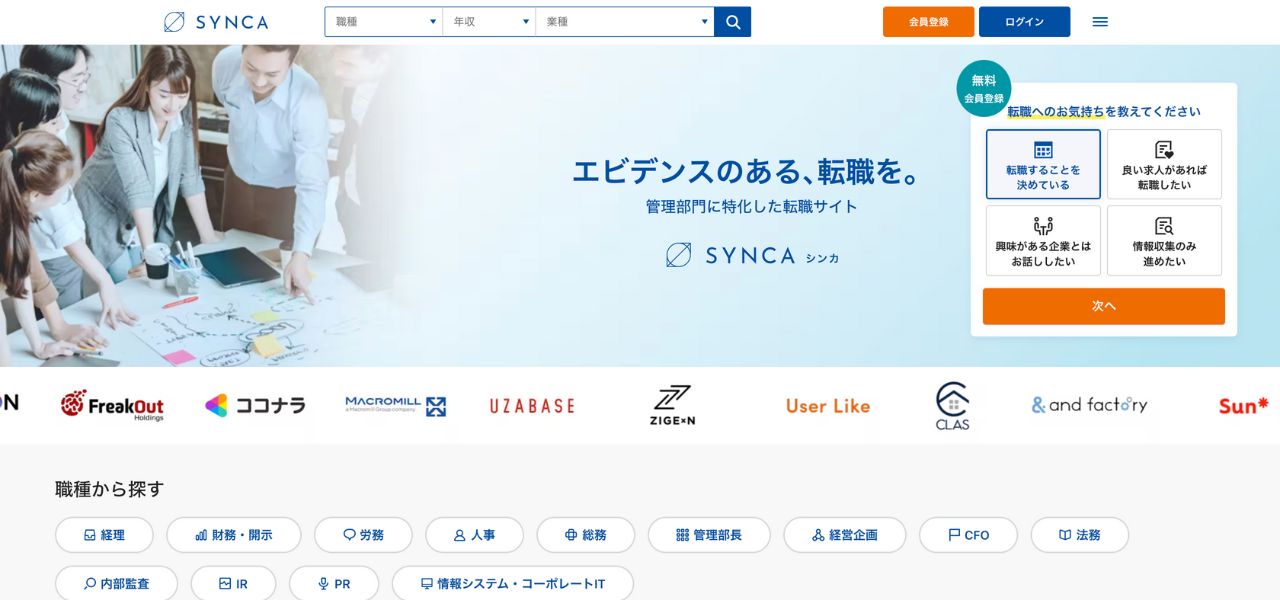Expand the 職種 dropdown
1280x600 pixels.
384,22
